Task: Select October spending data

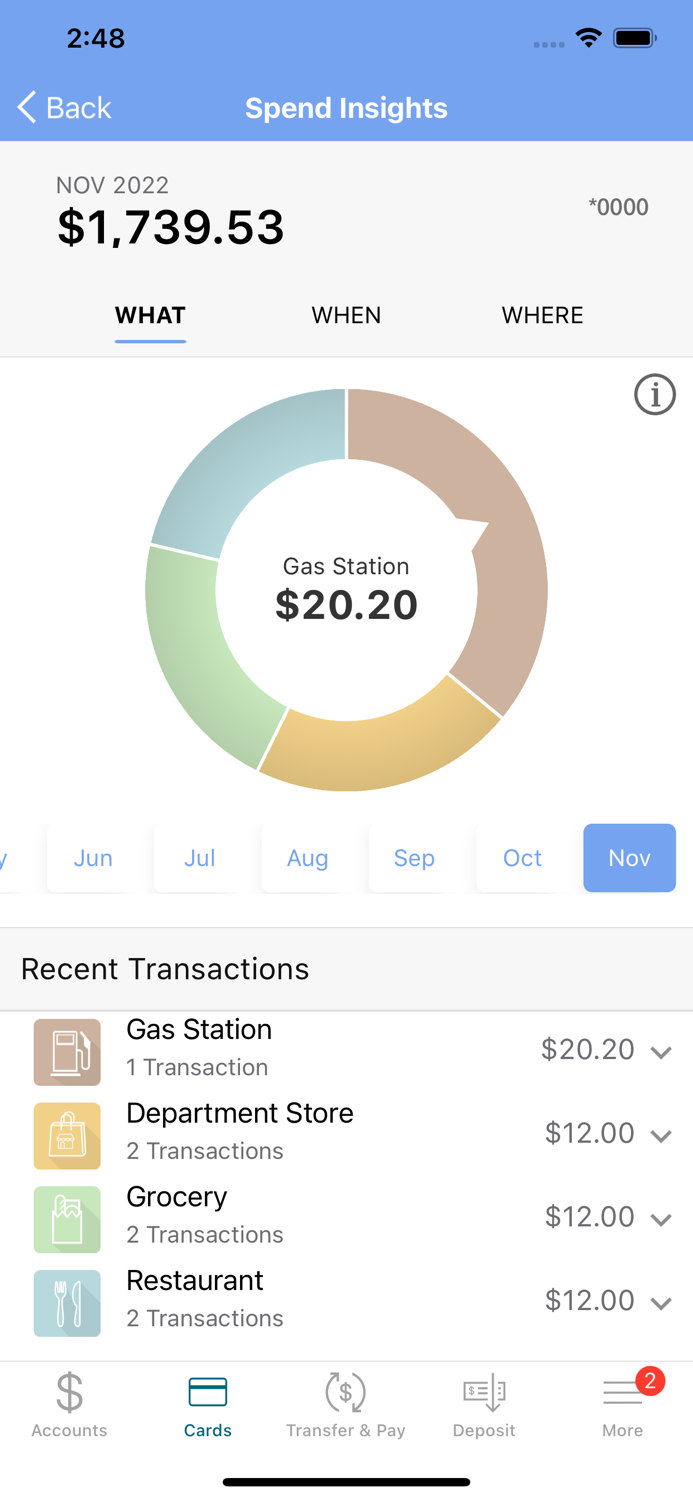Action: tap(521, 858)
